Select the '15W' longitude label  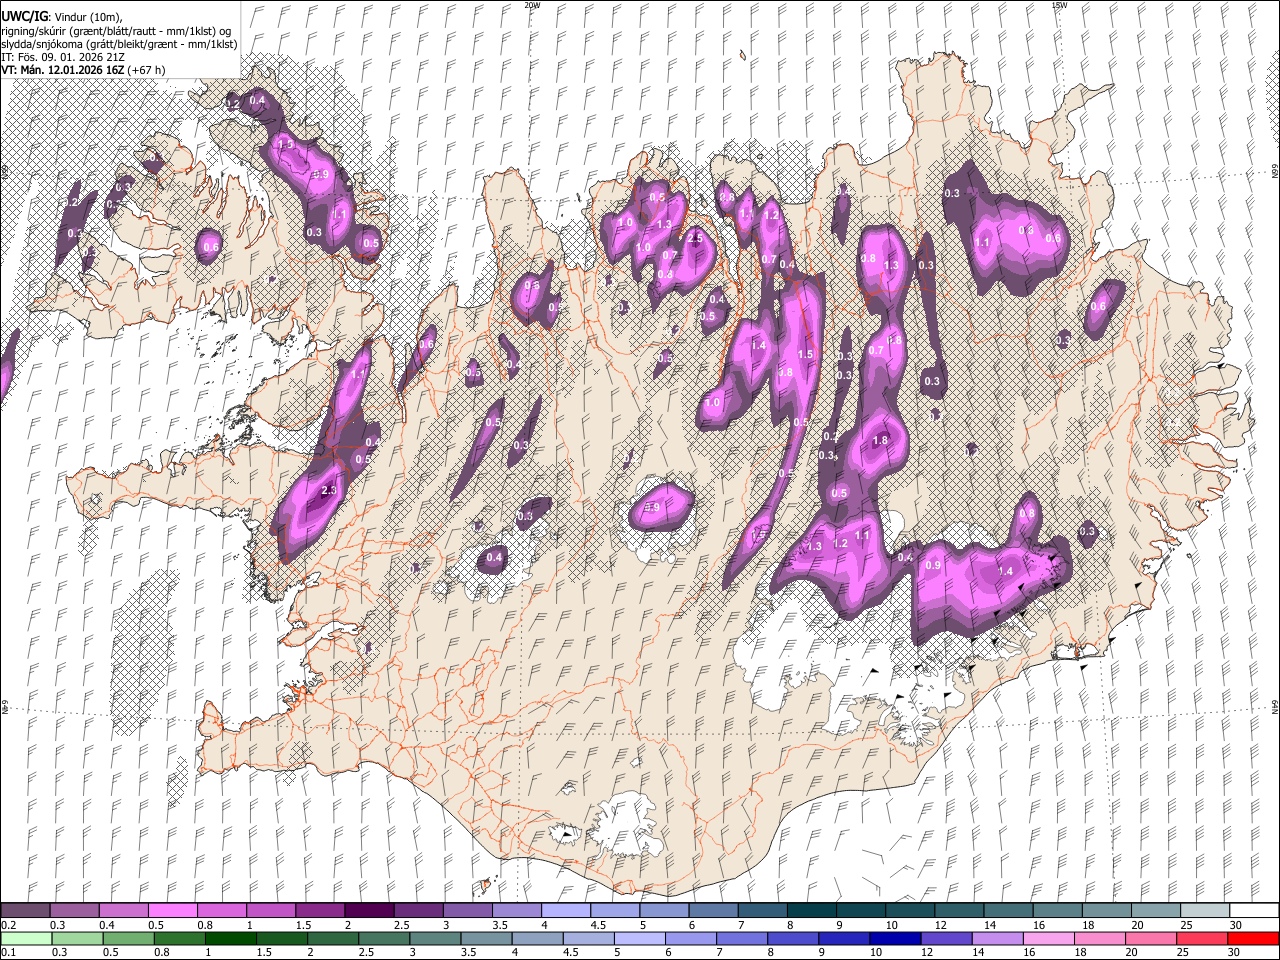(1059, 5)
